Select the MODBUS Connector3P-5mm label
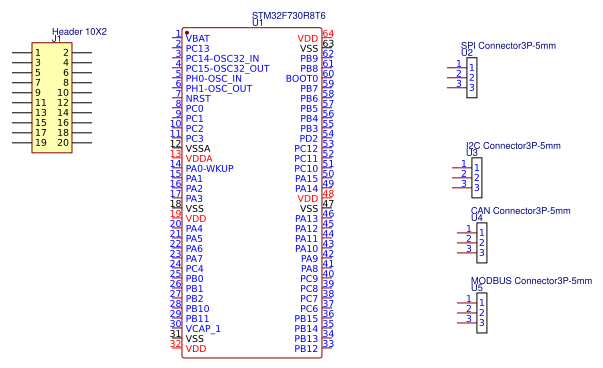The height and width of the screenshot is (368, 603). click(531, 281)
